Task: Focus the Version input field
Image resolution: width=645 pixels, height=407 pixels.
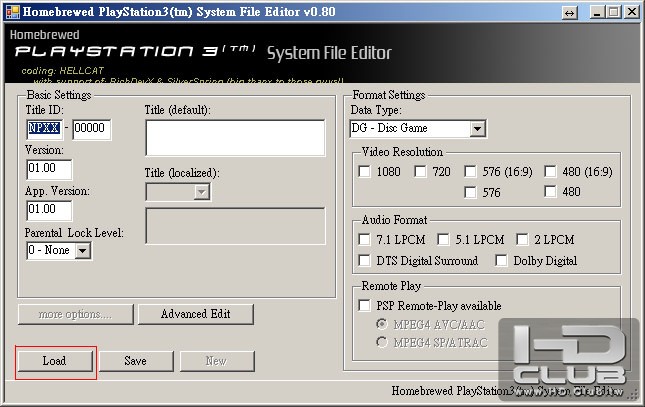Action: pyautogui.click(x=49, y=169)
